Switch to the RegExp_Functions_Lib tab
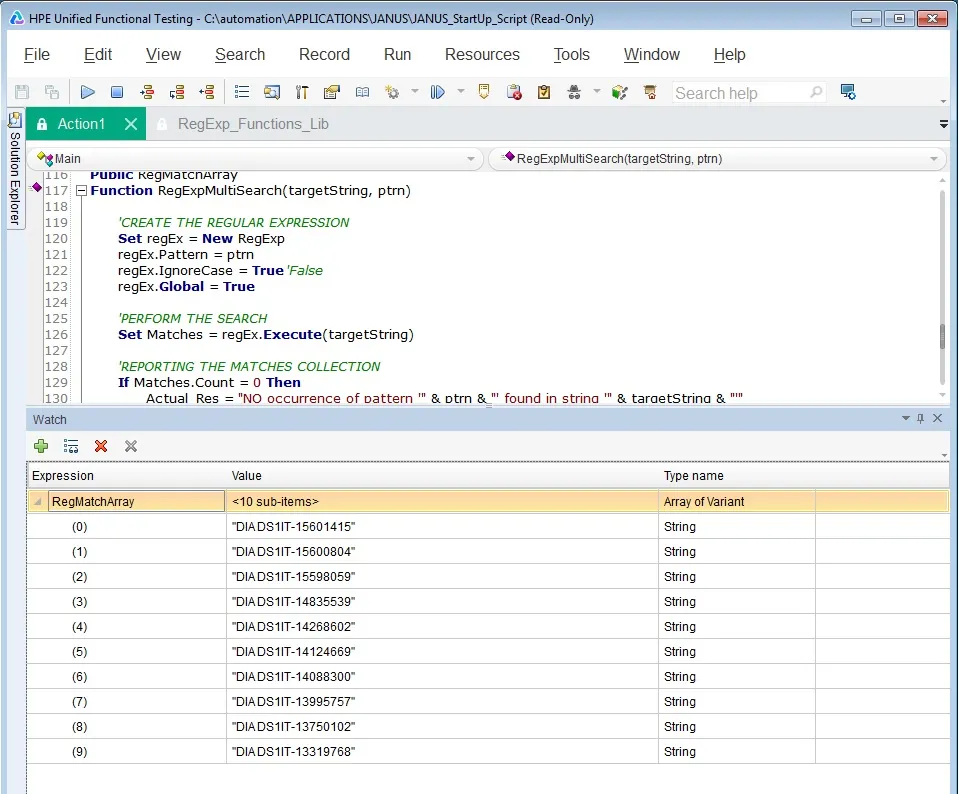The image size is (959, 794). 253,124
